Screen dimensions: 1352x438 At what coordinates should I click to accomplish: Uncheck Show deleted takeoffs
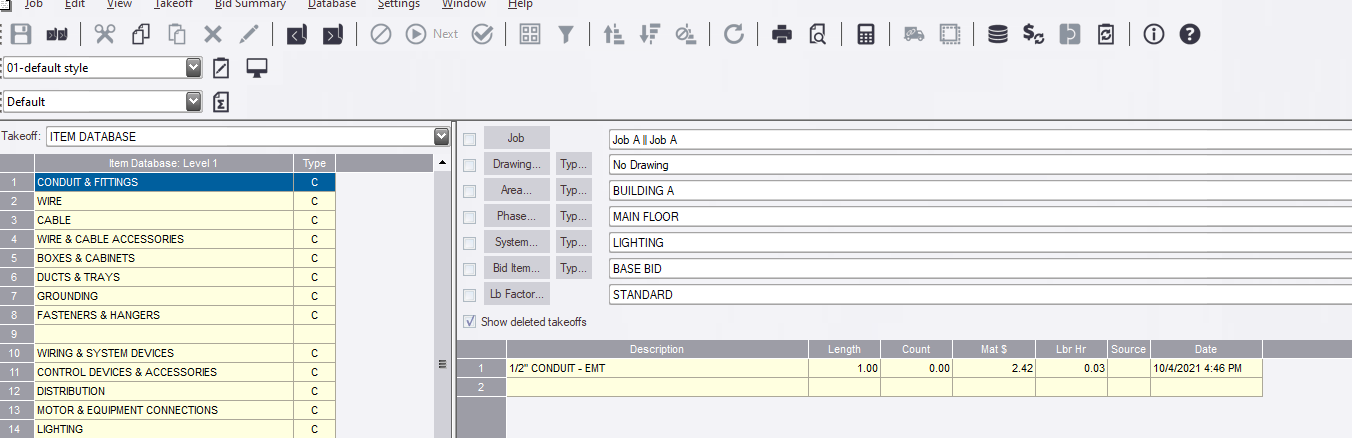[470, 322]
